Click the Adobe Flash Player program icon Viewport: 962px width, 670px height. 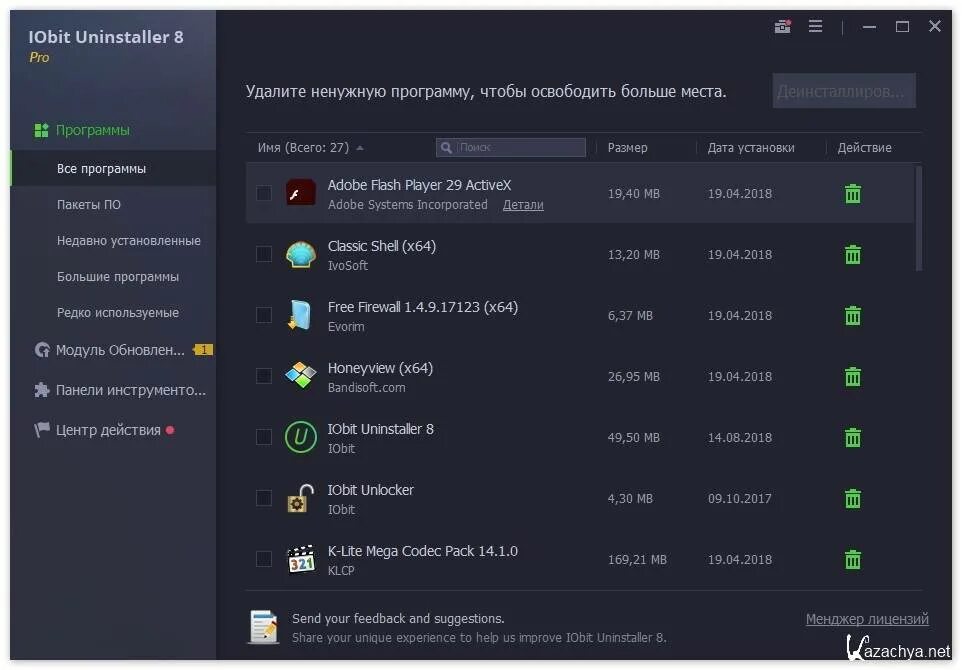coord(301,193)
